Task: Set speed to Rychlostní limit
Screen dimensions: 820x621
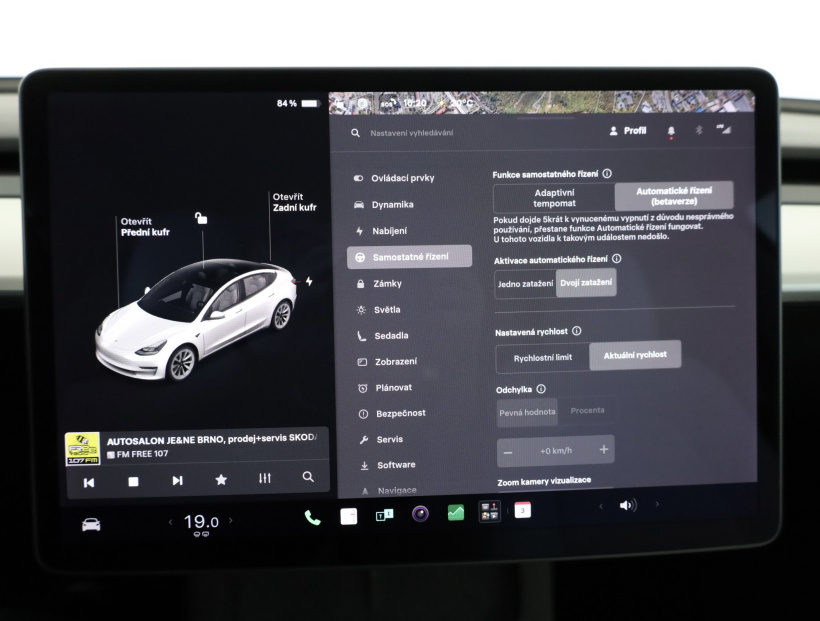Action: [542, 358]
